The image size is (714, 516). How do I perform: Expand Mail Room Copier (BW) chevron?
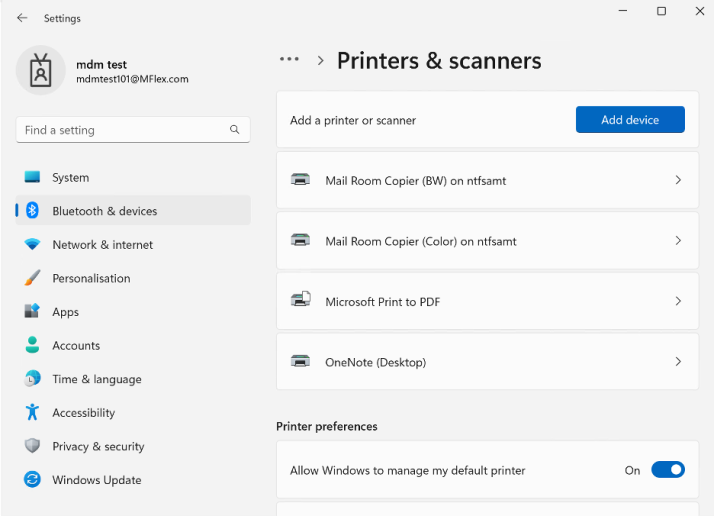[x=678, y=180]
